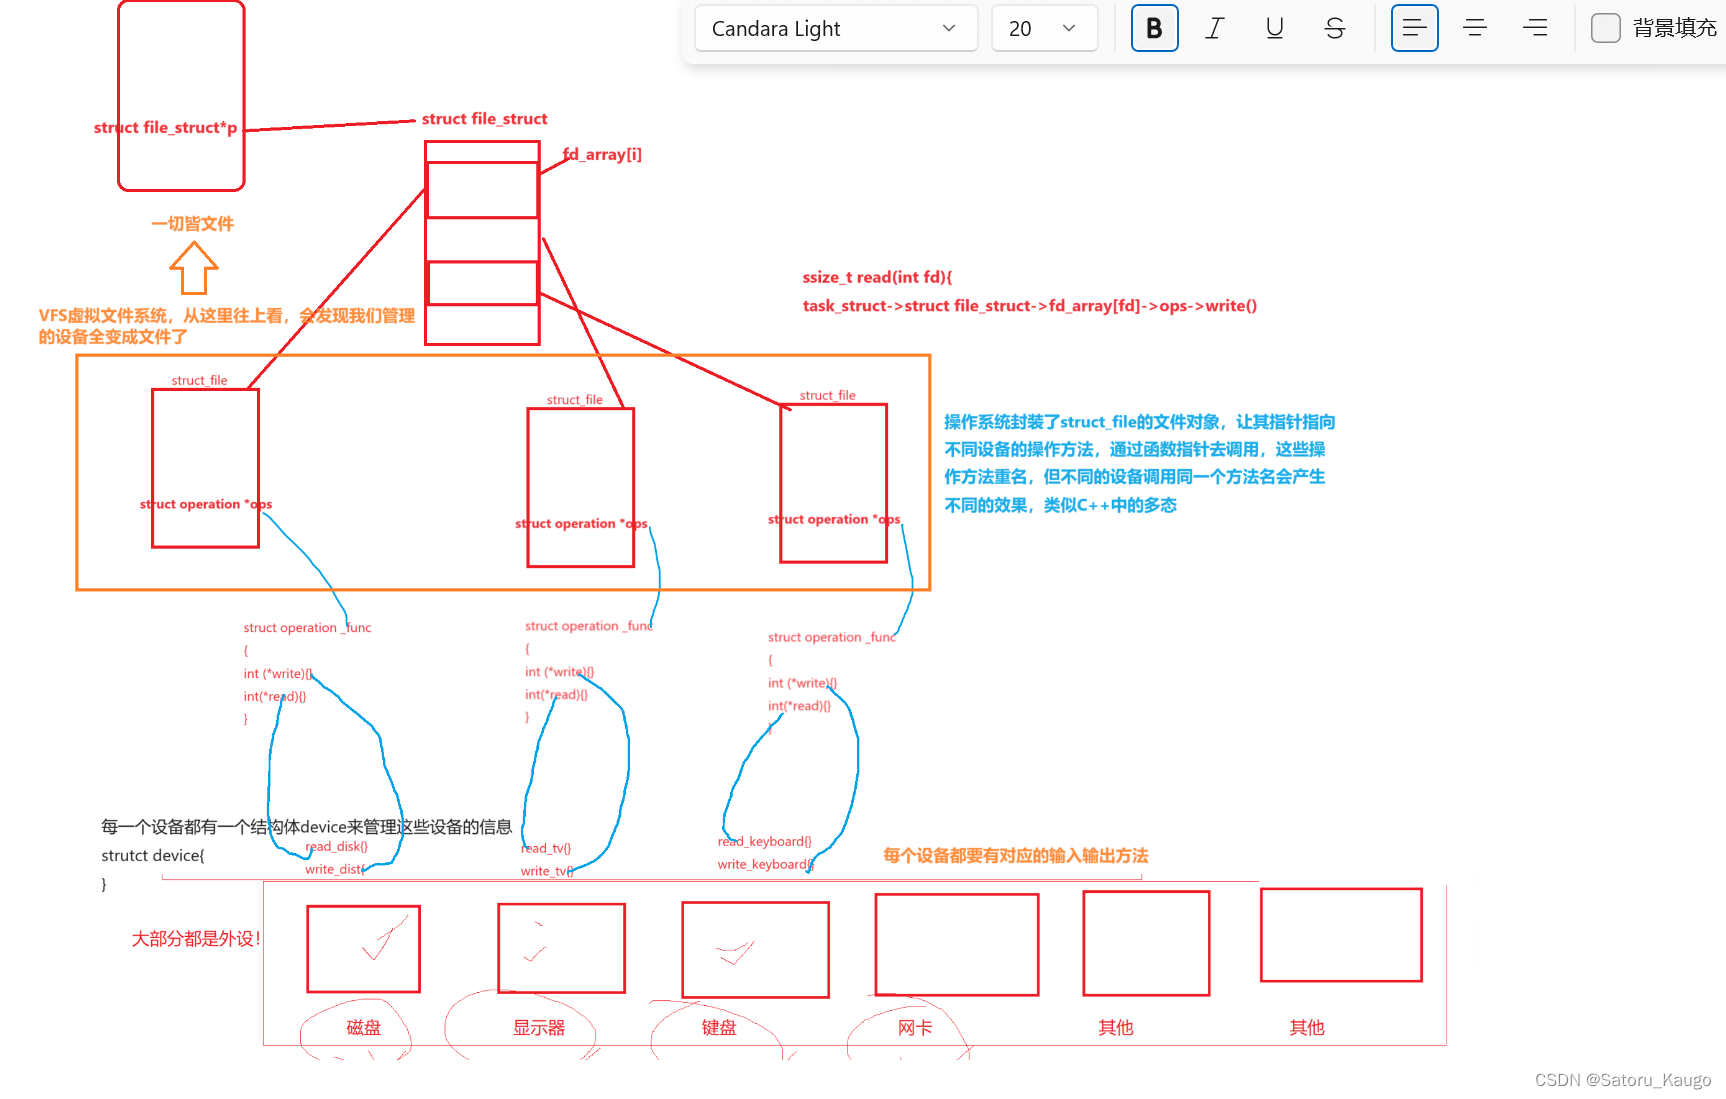Click the '每个设备都要有对应的输入输出方法' text
Screen dimensions: 1726x1099
click(x=1015, y=856)
